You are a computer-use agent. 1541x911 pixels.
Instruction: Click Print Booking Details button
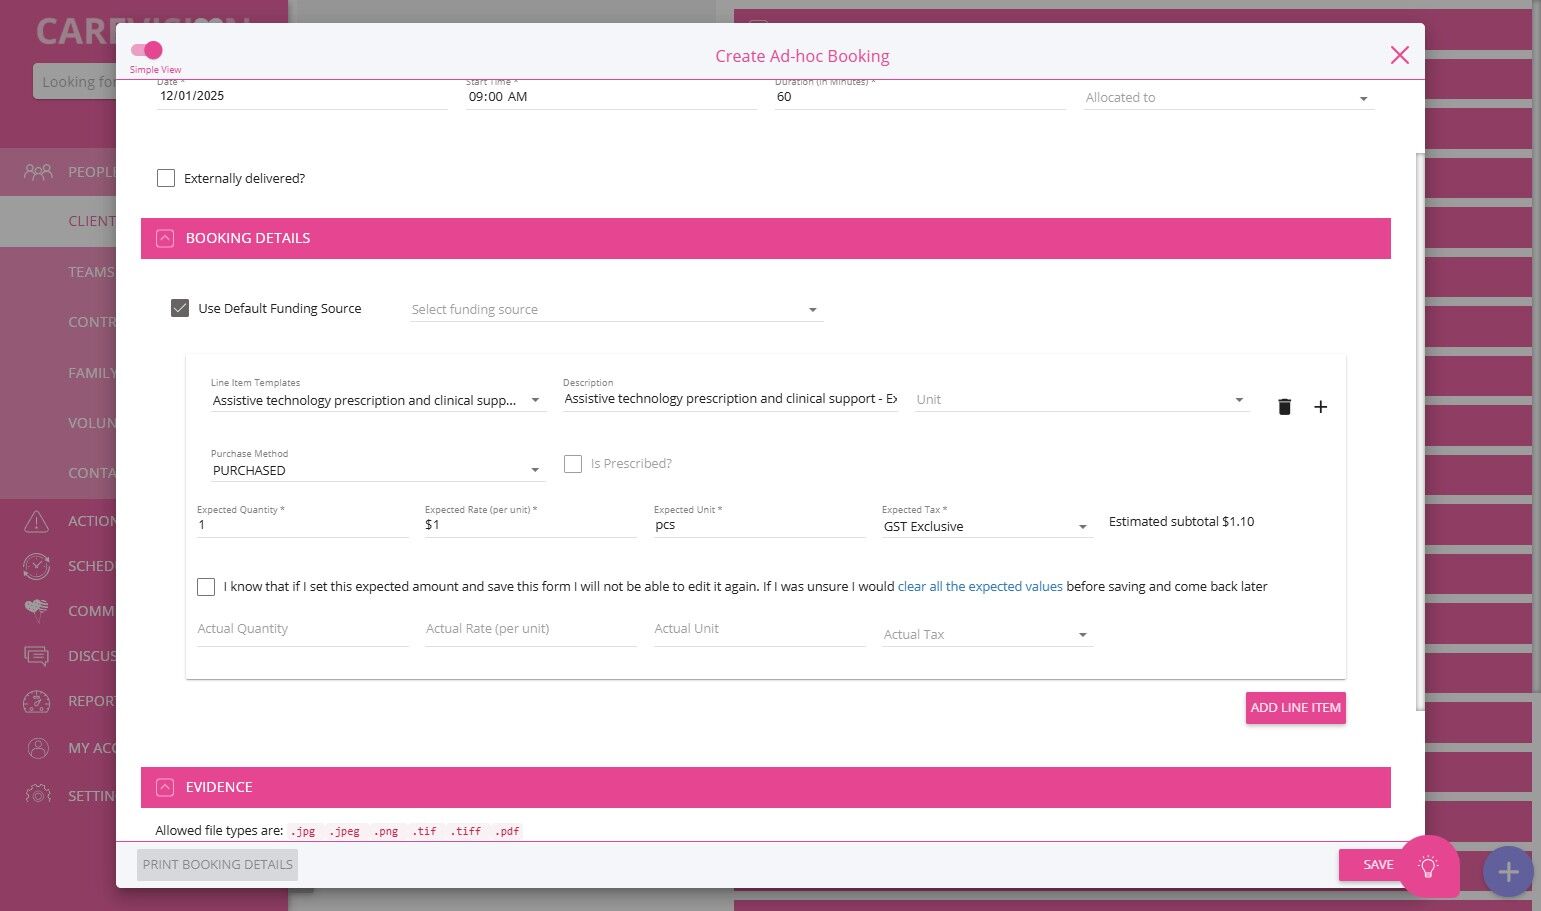pyautogui.click(x=217, y=865)
